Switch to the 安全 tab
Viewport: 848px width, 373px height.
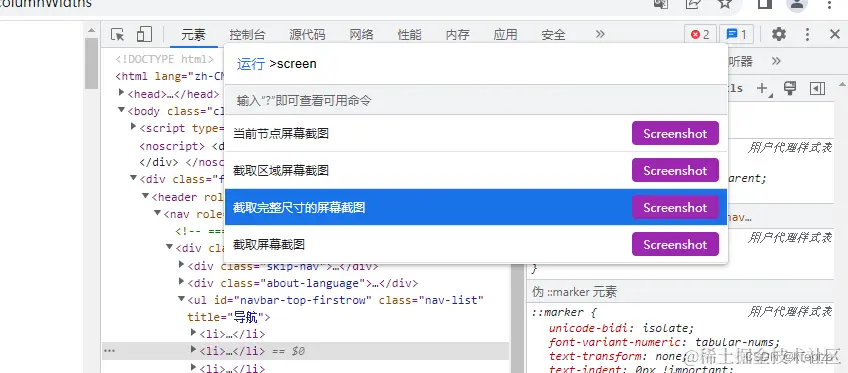tap(553, 35)
